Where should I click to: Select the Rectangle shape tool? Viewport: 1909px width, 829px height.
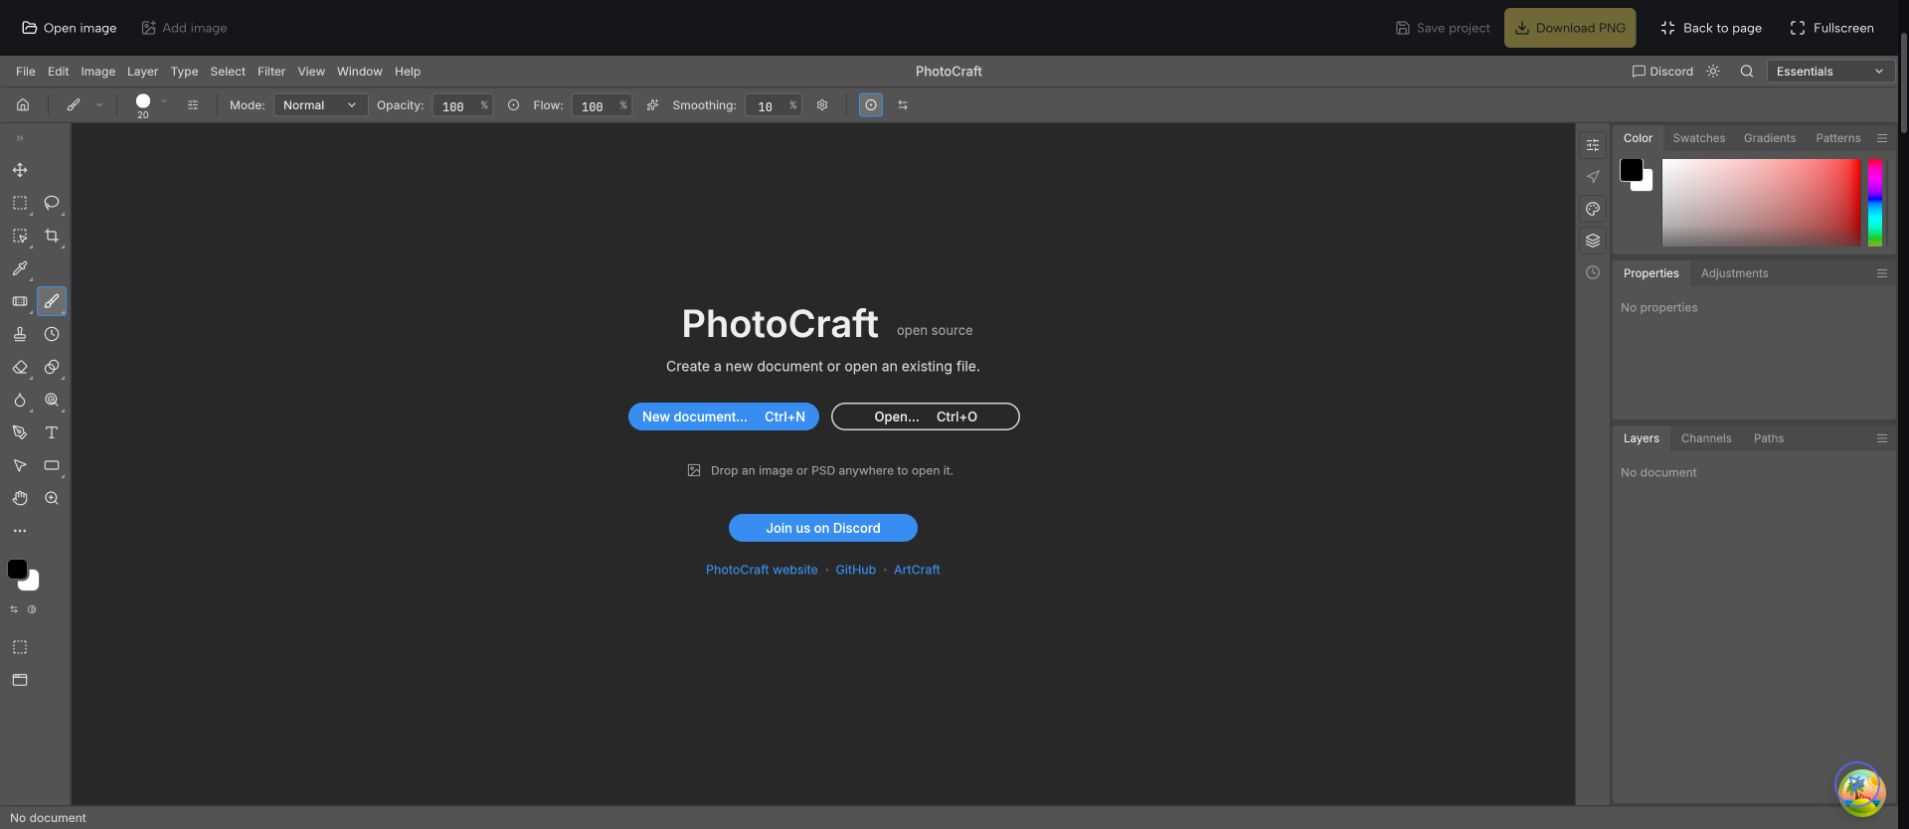[x=52, y=465]
